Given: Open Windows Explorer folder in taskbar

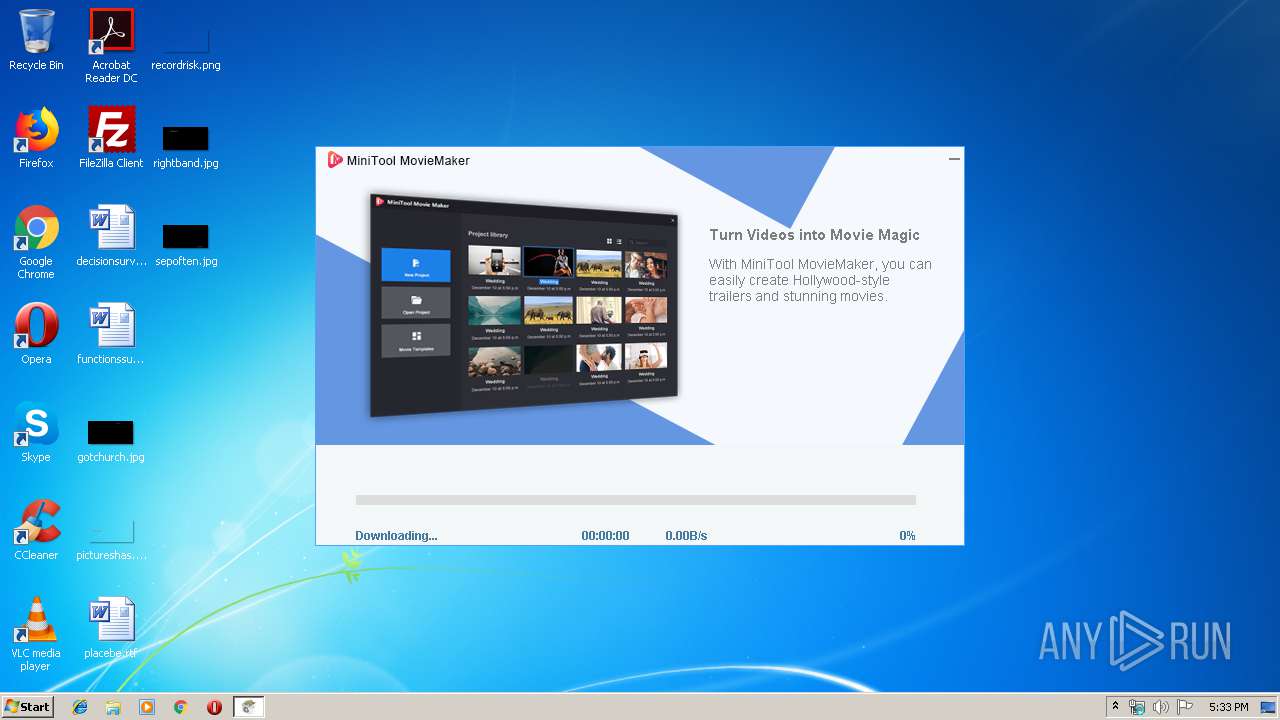Looking at the screenshot, I should [113, 707].
